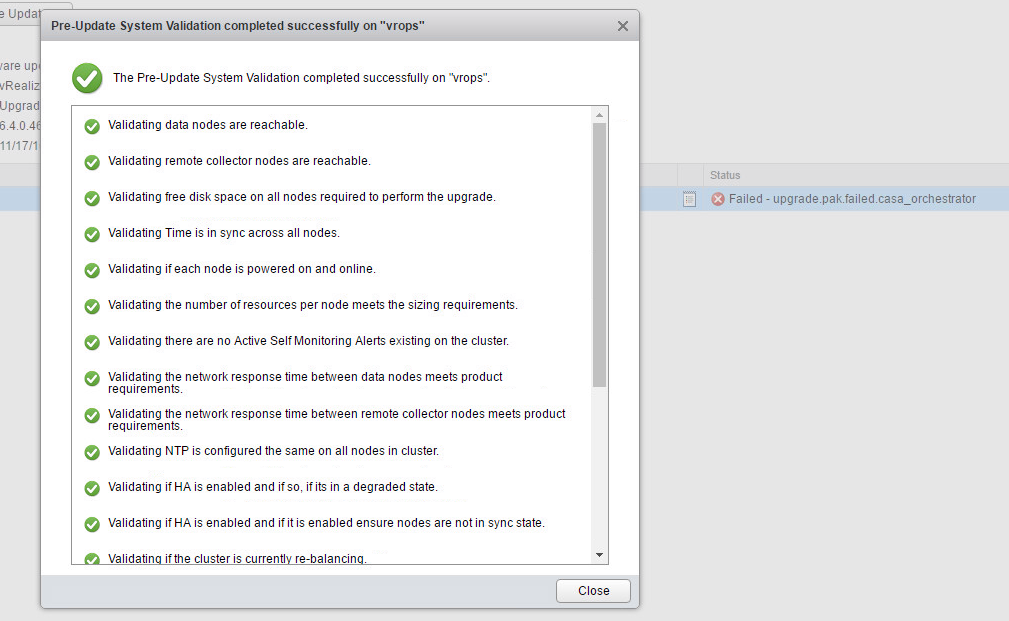The width and height of the screenshot is (1009, 621).
Task: Click checkmark beside HA degraded state validation
Action: 92,488
